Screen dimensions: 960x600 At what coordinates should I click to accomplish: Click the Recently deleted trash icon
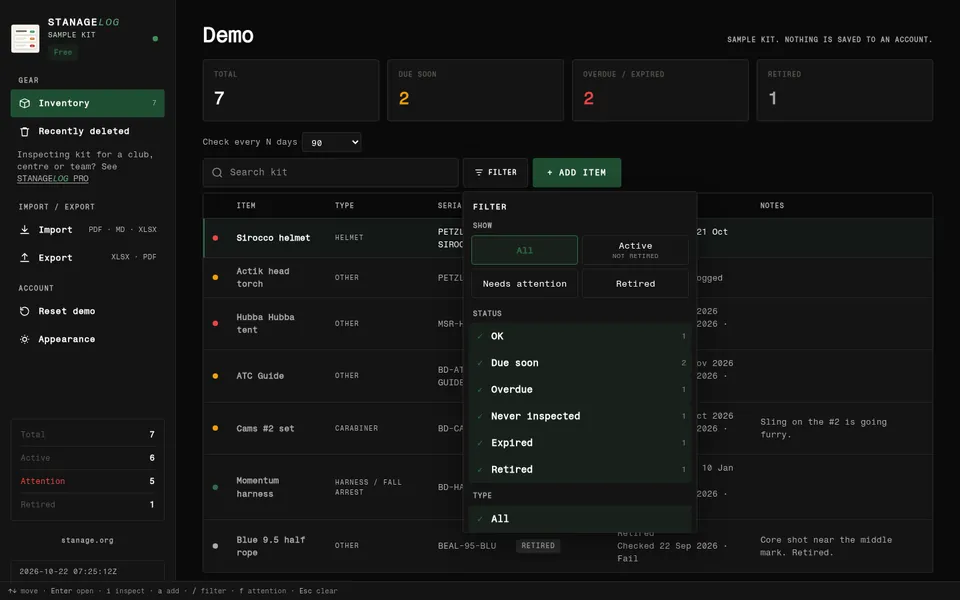[24, 131]
